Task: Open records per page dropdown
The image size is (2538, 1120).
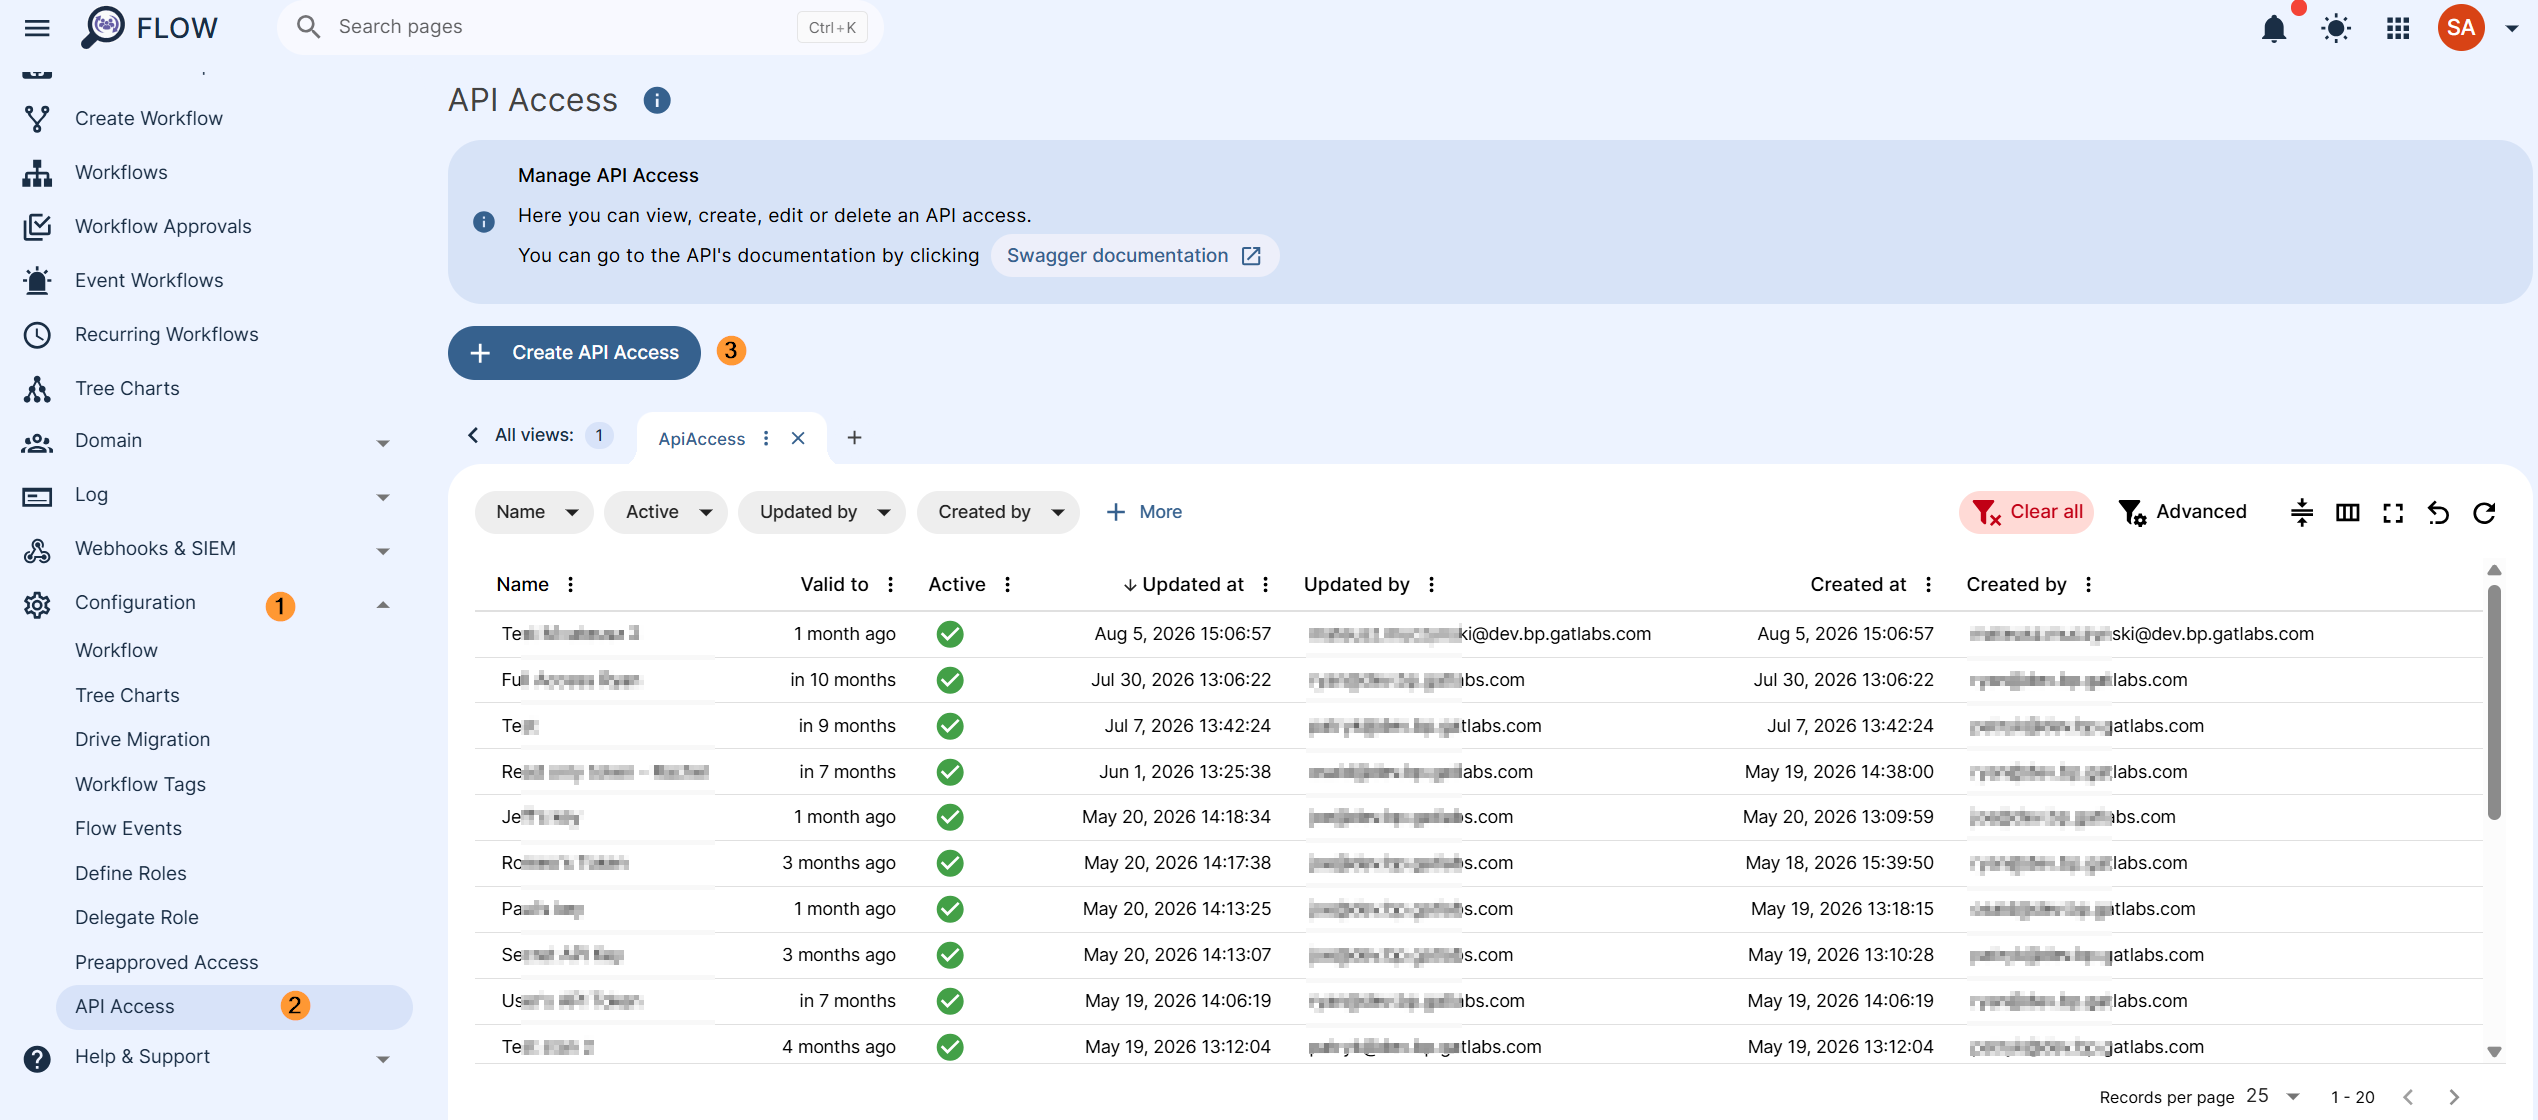Action: point(2273,1096)
